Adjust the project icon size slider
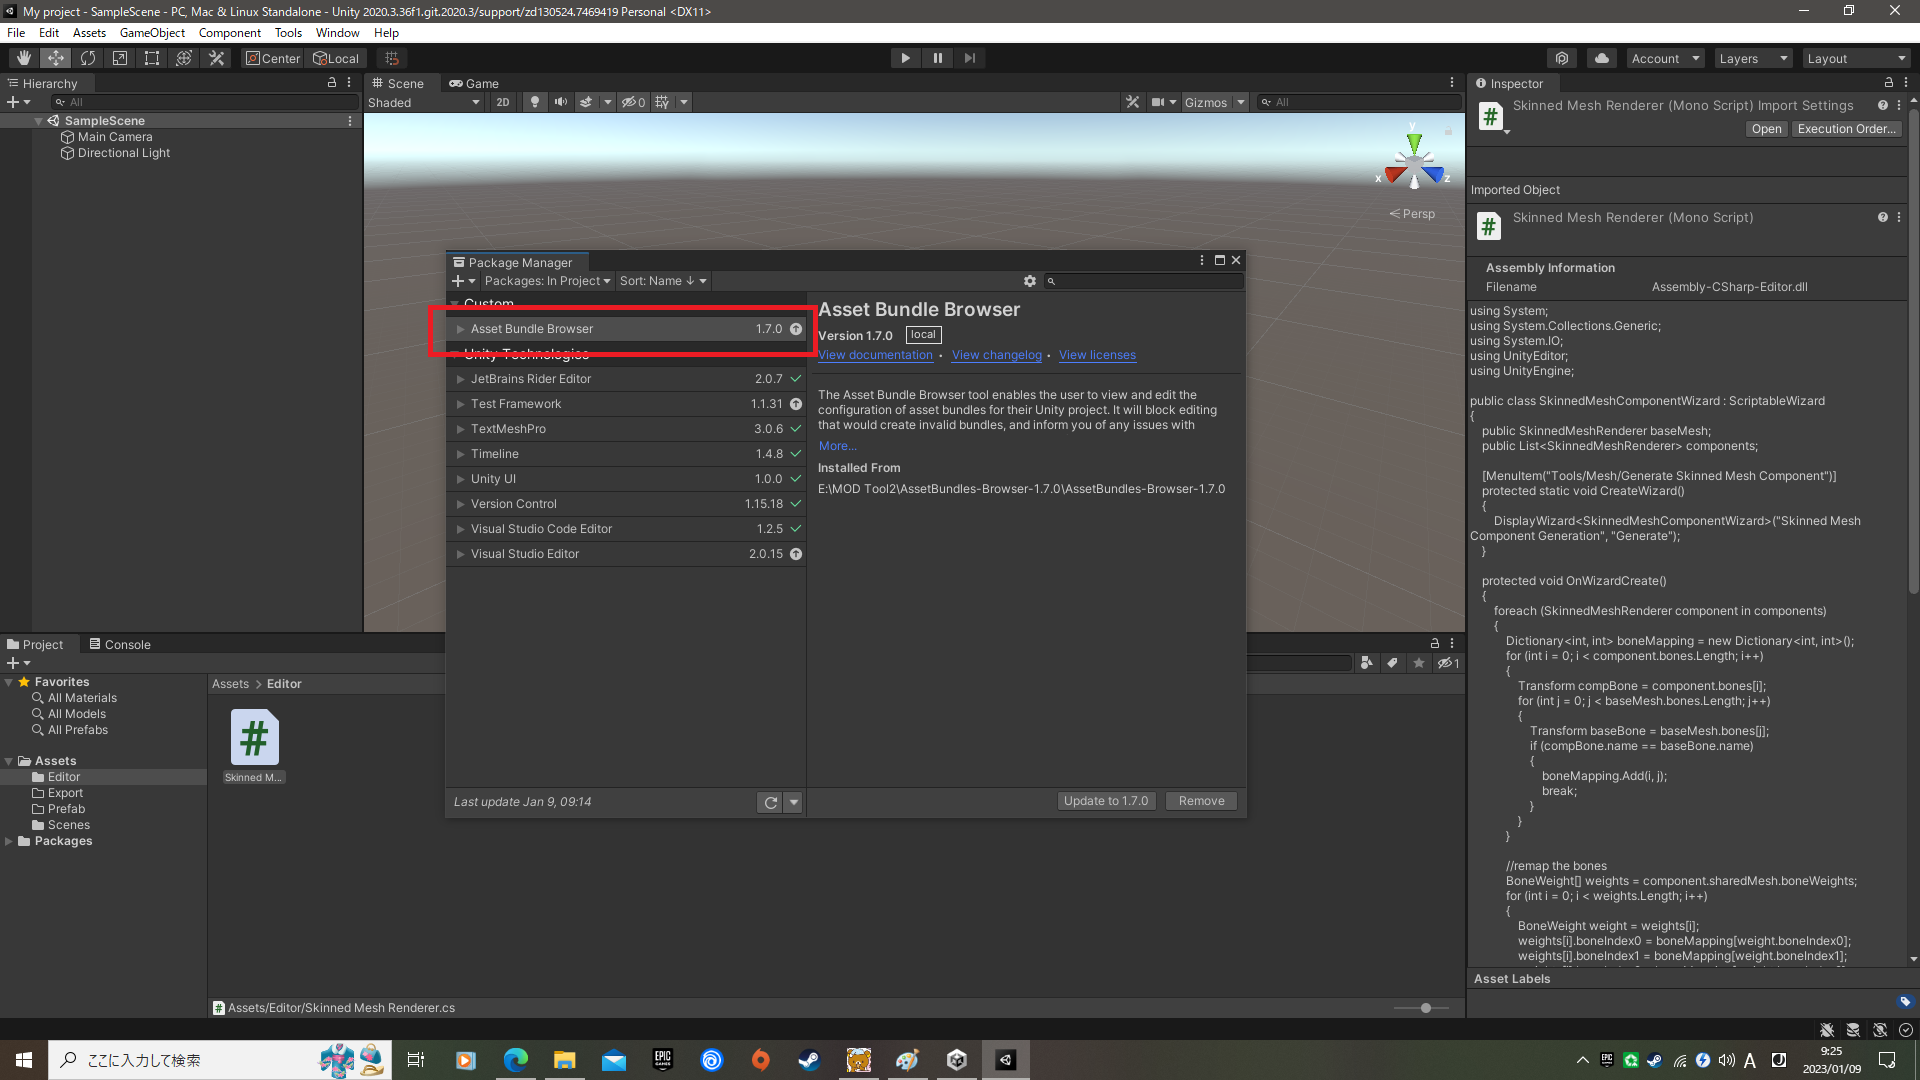 coord(1426,1008)
